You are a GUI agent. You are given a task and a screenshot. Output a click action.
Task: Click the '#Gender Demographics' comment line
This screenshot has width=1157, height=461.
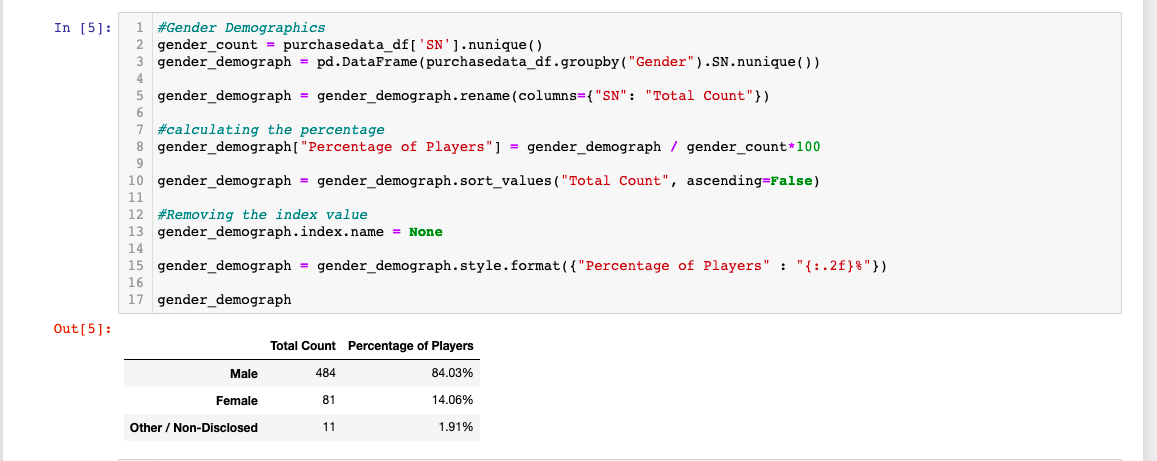click(x=241, y=28)
